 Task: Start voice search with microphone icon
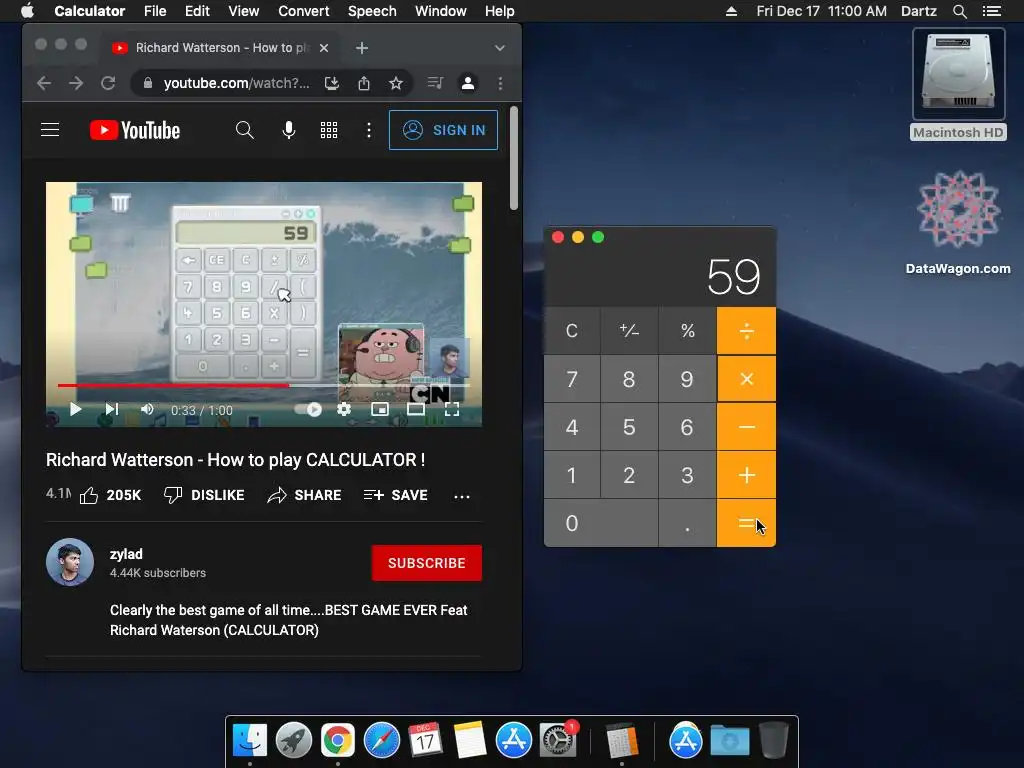pyautogui.click(x=289, y=130)
